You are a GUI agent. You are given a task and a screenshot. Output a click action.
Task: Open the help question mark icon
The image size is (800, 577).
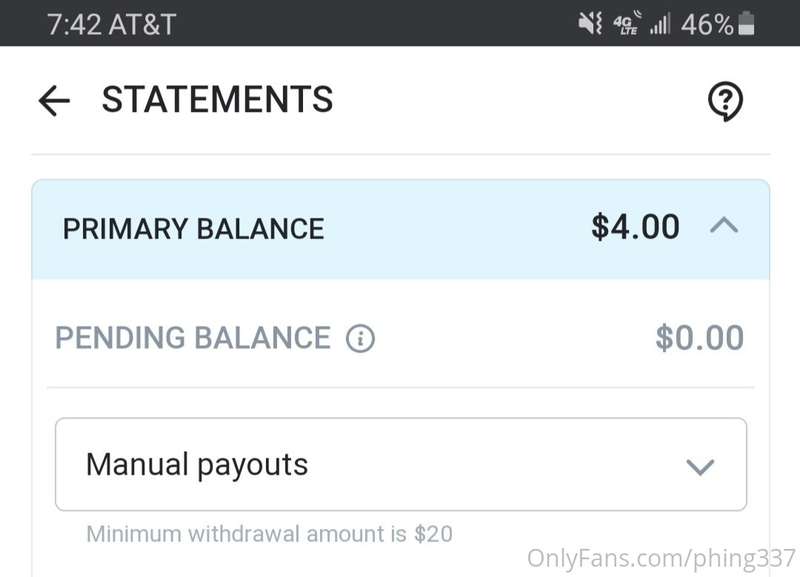coord(725,101)
